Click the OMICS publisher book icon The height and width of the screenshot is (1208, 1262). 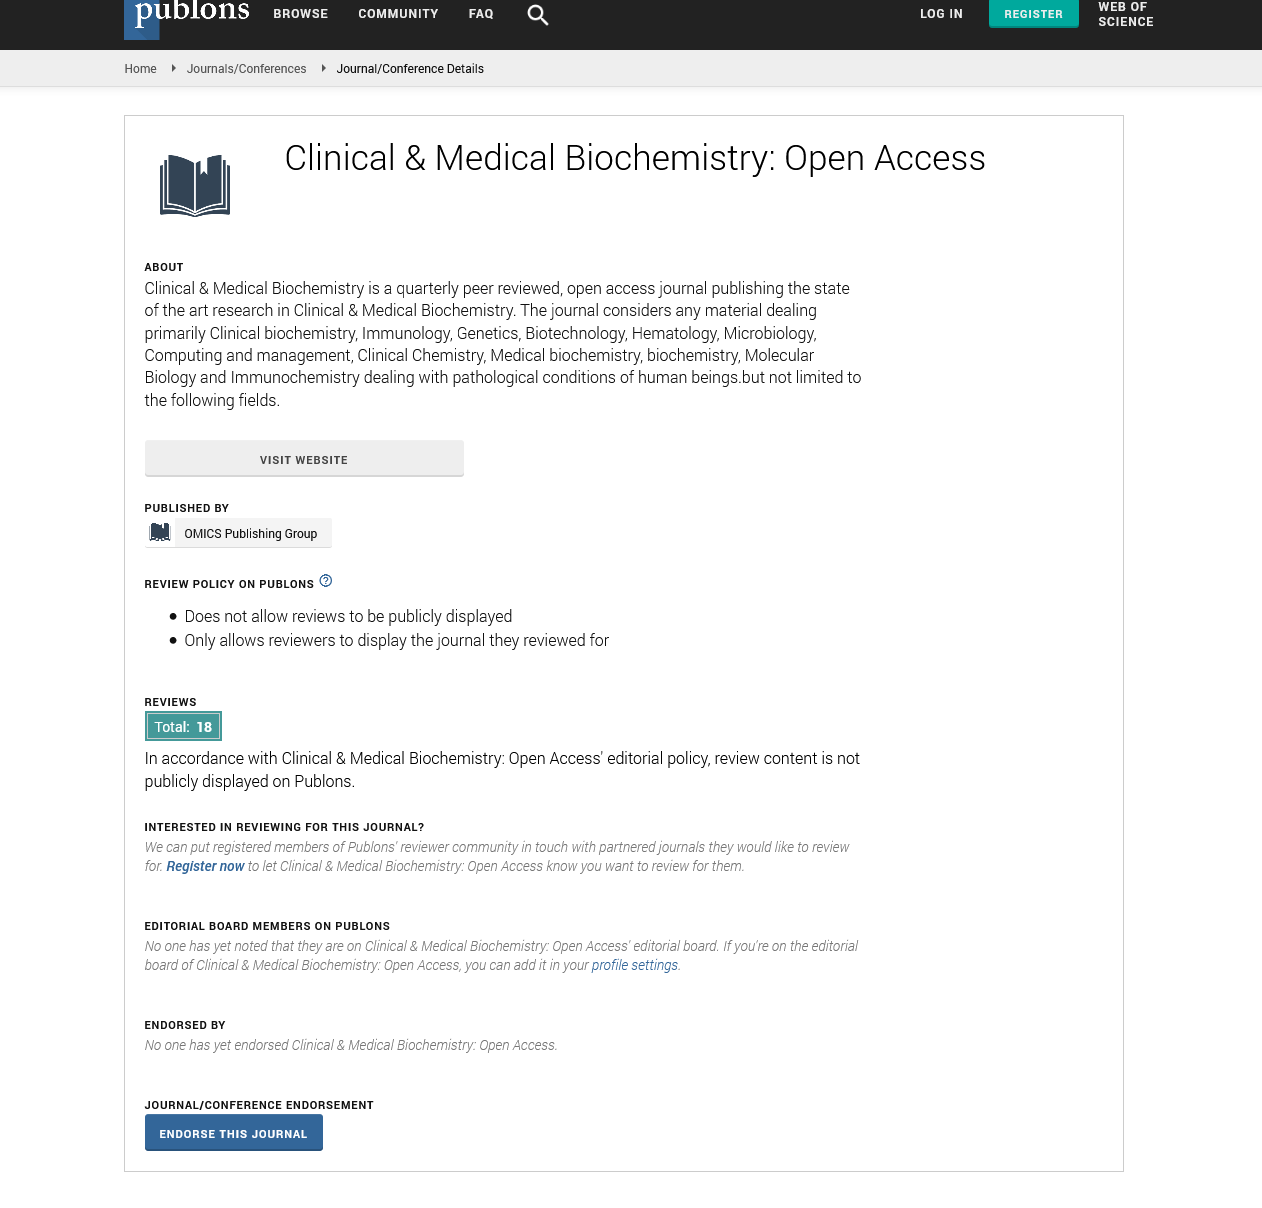pos(160,533)
